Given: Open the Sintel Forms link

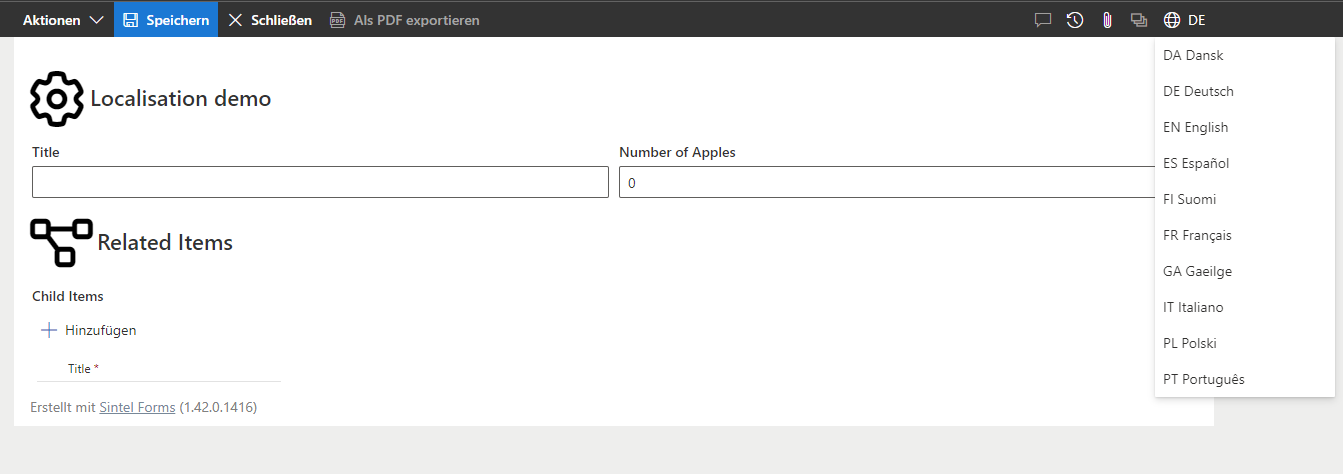Looking at the screenshot, I should coord(137,407).
